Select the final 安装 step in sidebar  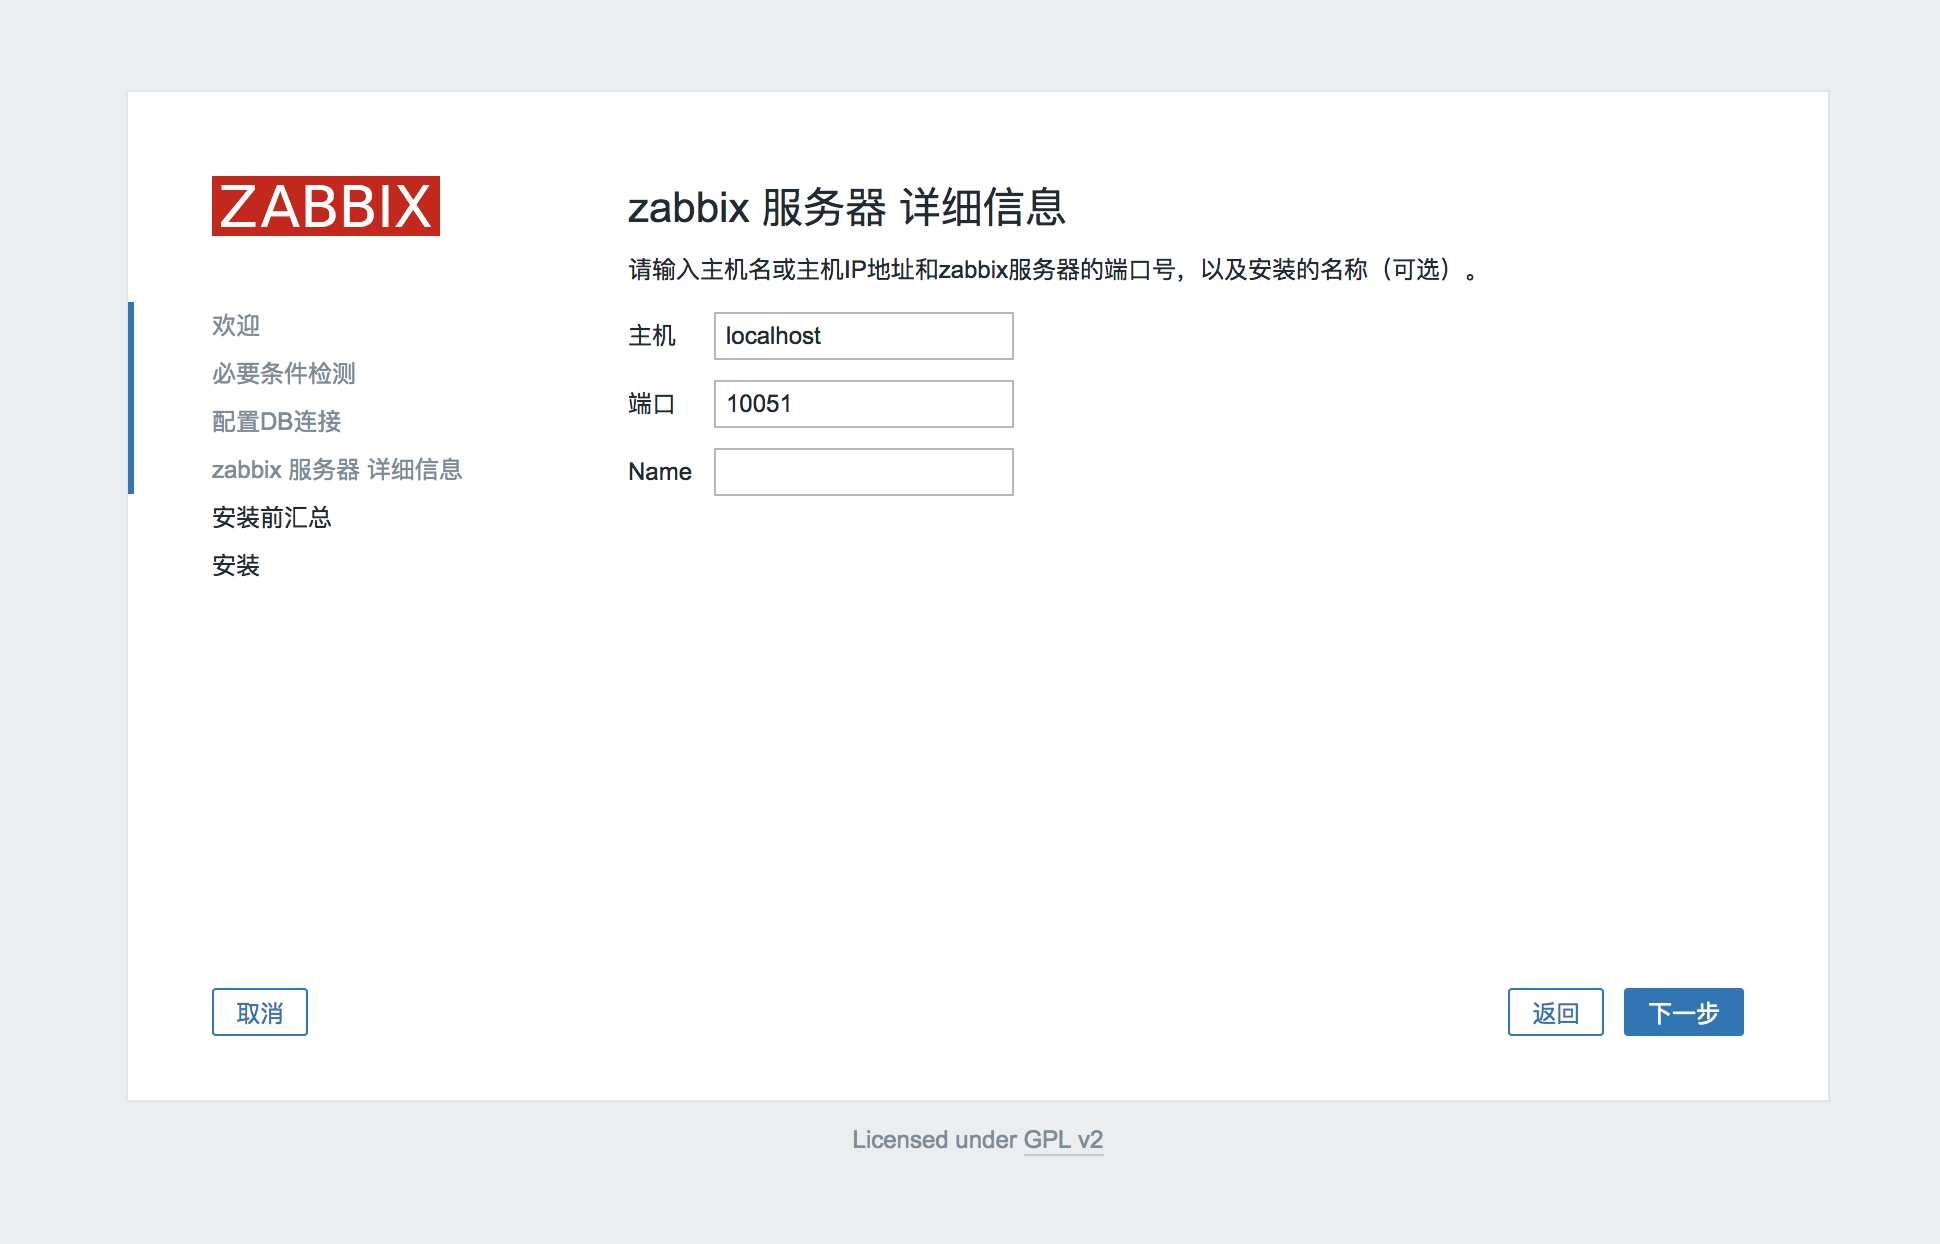(x=236, y=565)
